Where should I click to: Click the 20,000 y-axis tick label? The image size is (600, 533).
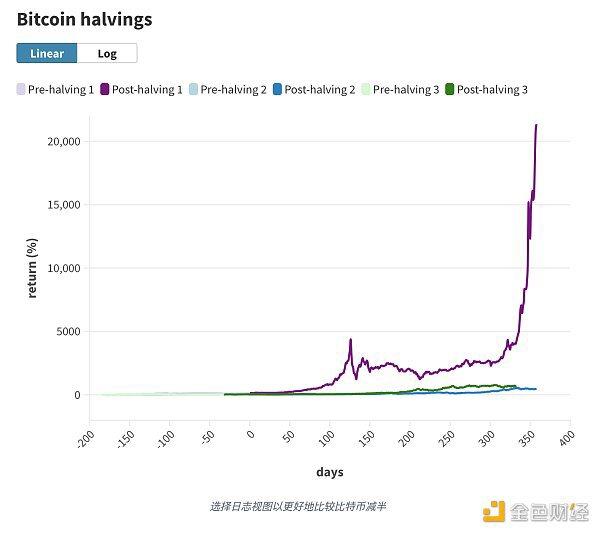(64, 142)
